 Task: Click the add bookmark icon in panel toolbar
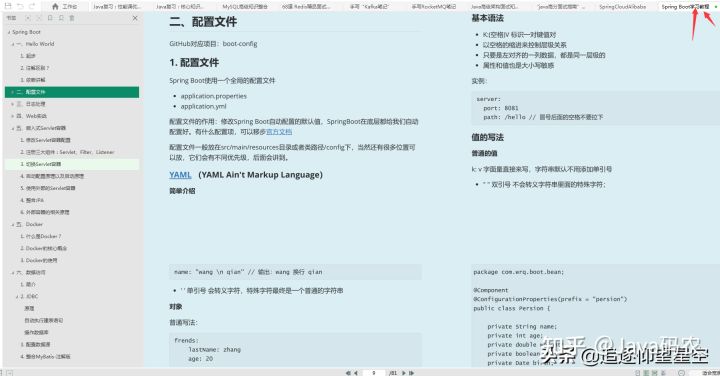50,18
